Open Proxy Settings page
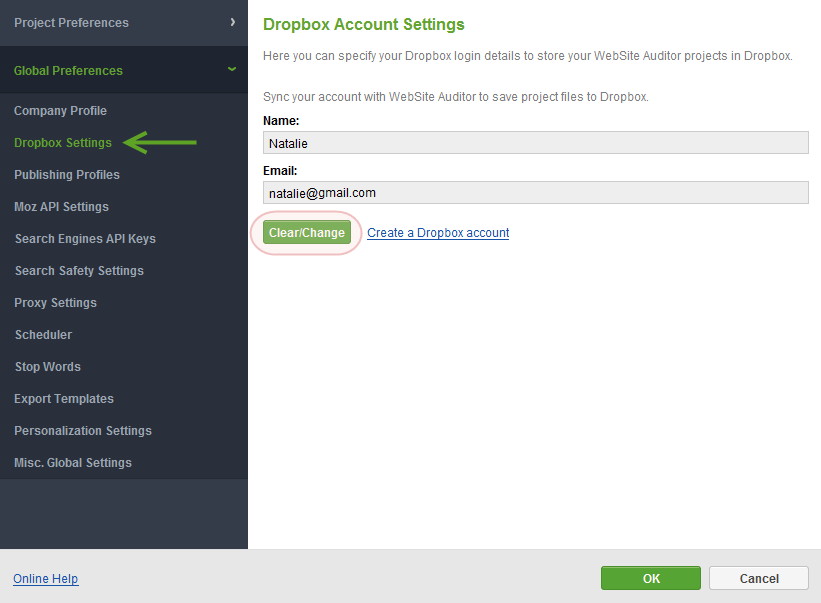The image size is (821, 603). (56, 303)
